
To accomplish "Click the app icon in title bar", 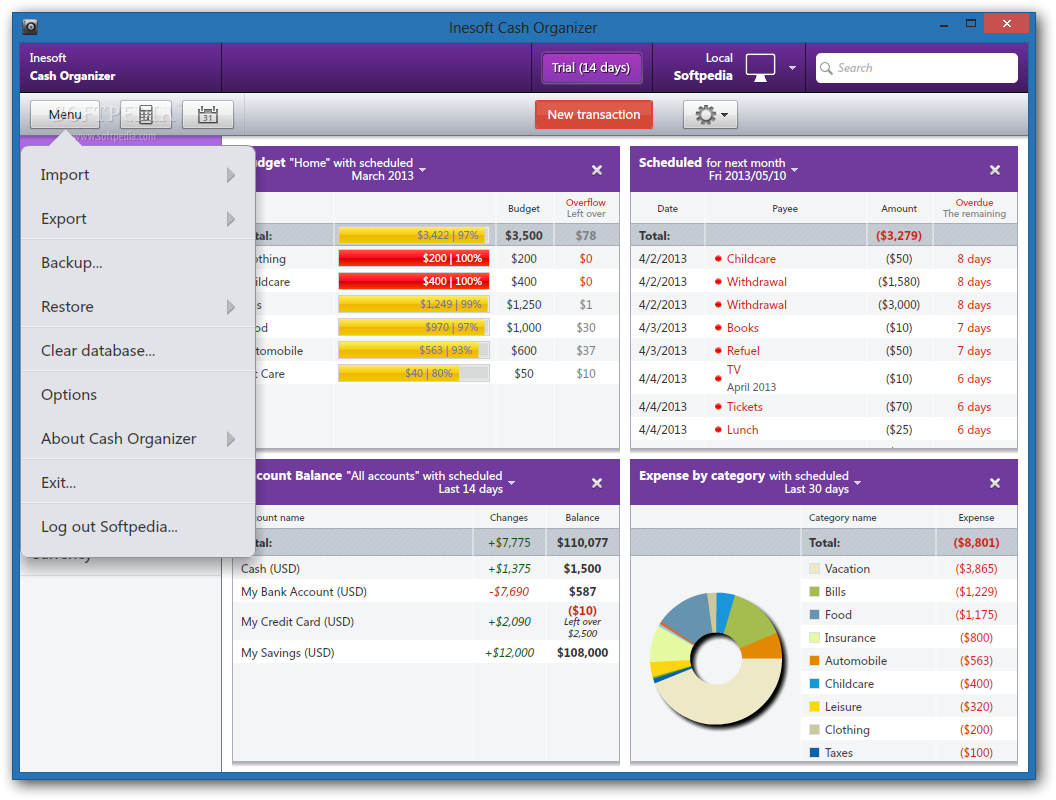I will coord(30,27).
